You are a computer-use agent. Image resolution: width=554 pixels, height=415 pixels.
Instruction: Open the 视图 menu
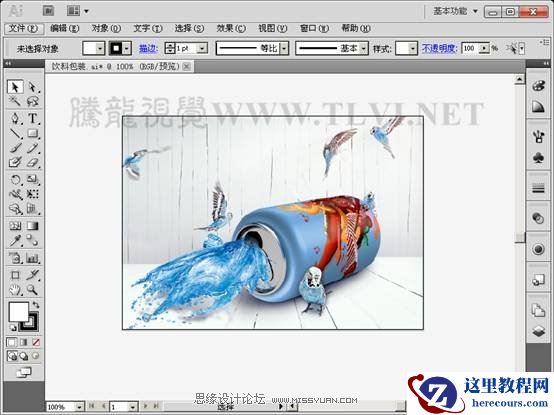272,28
